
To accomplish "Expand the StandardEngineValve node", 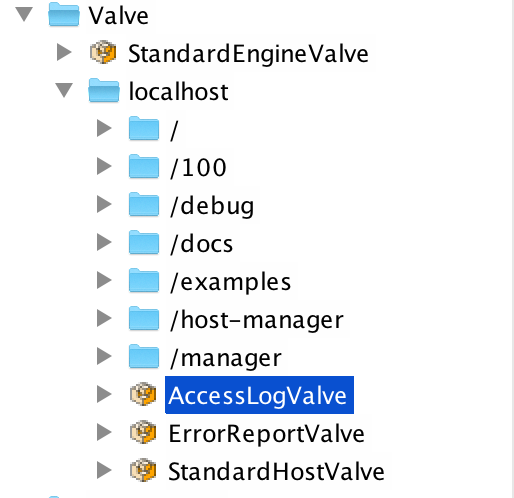I will pyautogui.click(x=64, y=52).
